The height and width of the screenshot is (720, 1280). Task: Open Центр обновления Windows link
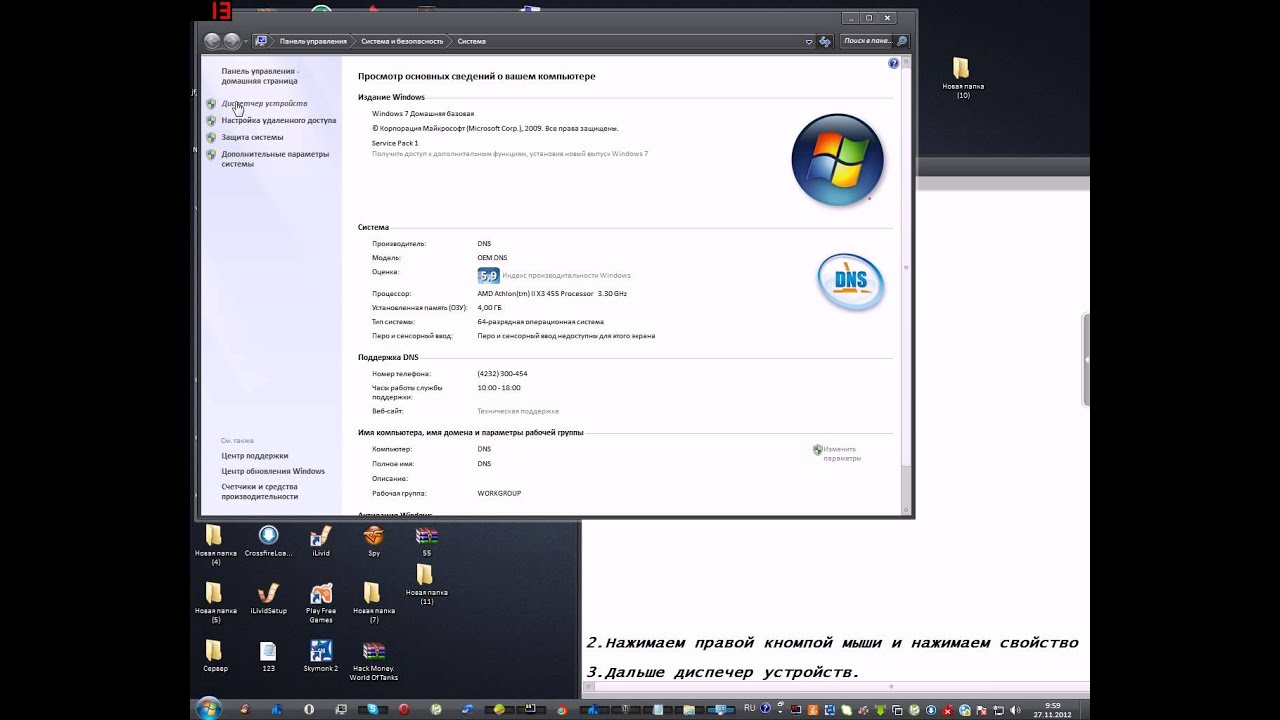click(x=273, y=471)
